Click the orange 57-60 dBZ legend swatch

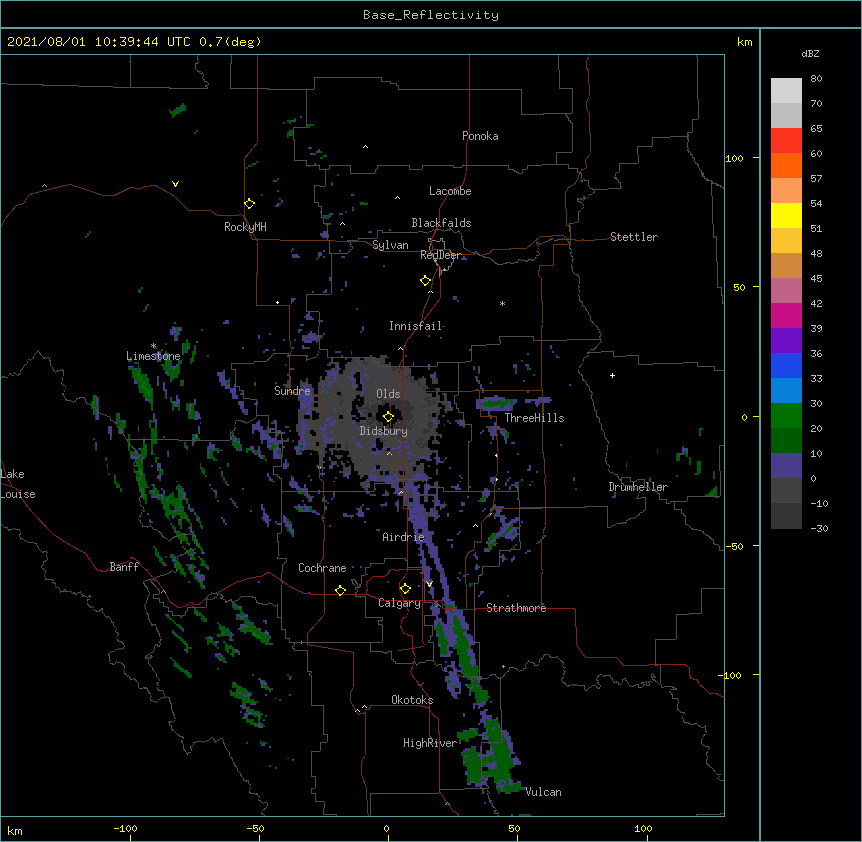786,165
